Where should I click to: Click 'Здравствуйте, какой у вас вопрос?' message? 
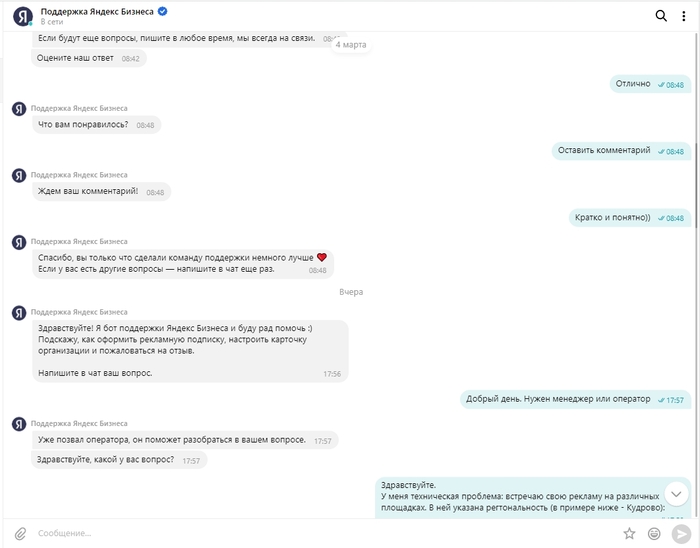tap(119, 460)
